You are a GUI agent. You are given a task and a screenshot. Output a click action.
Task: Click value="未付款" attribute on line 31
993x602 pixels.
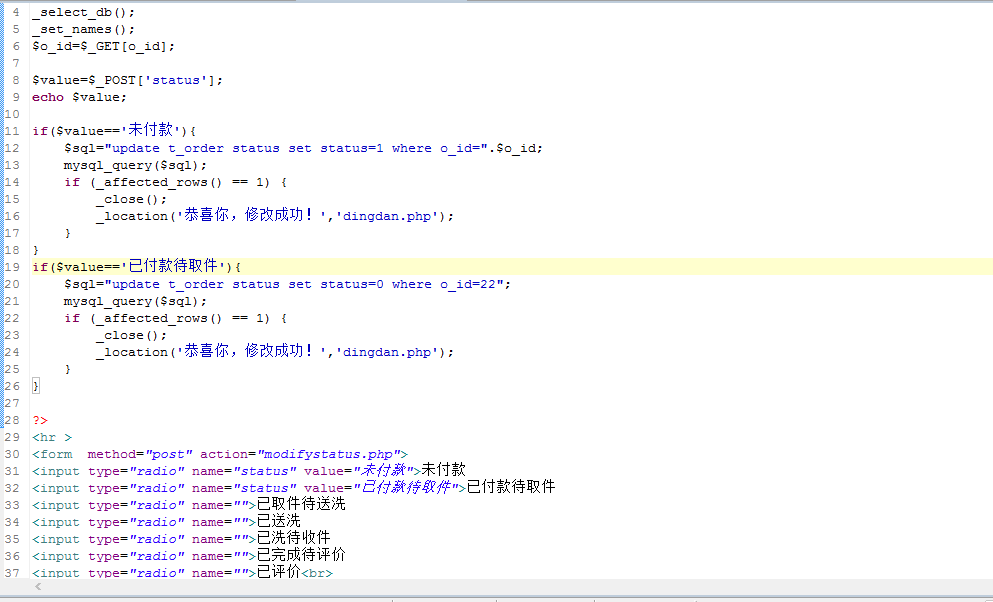coord(358,470)
